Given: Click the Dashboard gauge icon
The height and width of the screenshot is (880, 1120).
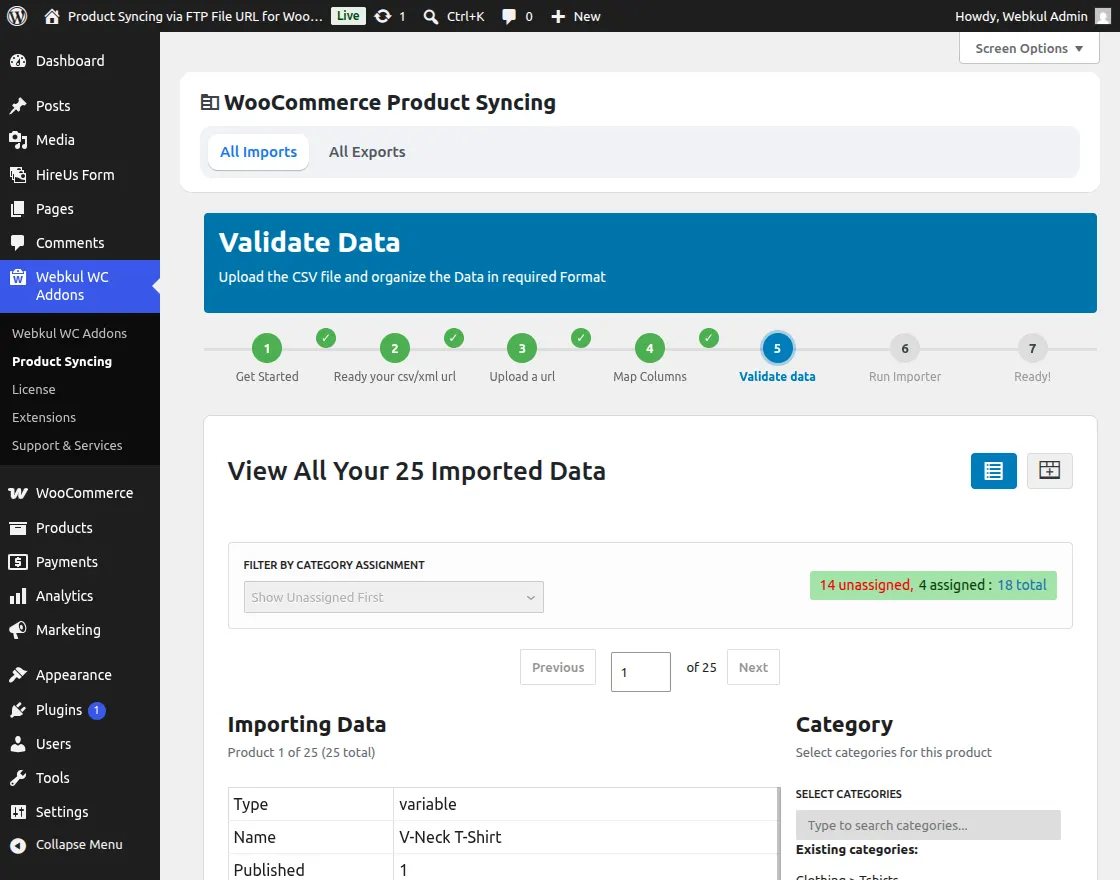Looking at the screenshot, I should (x=18, y=61).
